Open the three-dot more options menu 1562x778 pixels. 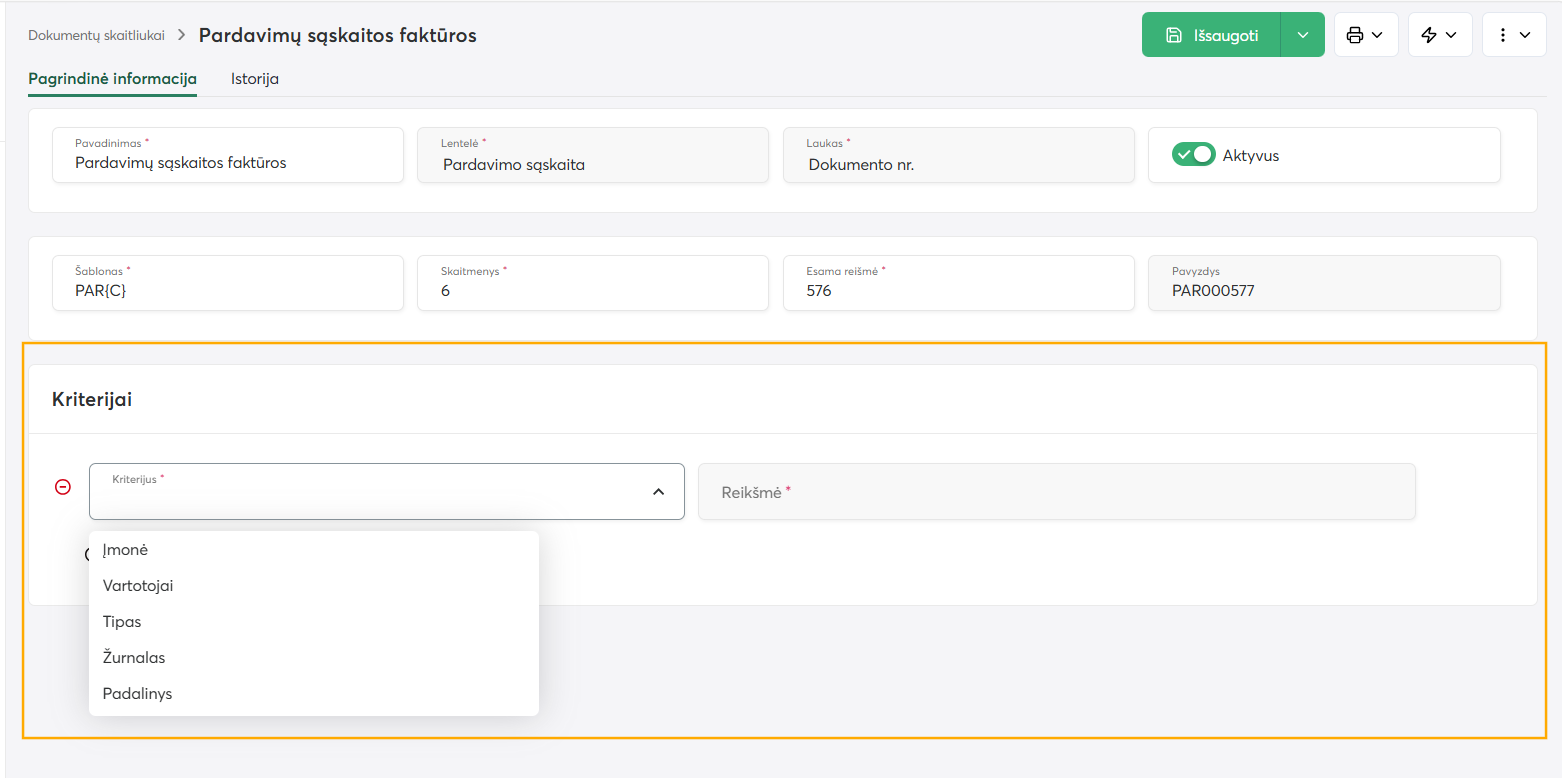[1514, 35]
